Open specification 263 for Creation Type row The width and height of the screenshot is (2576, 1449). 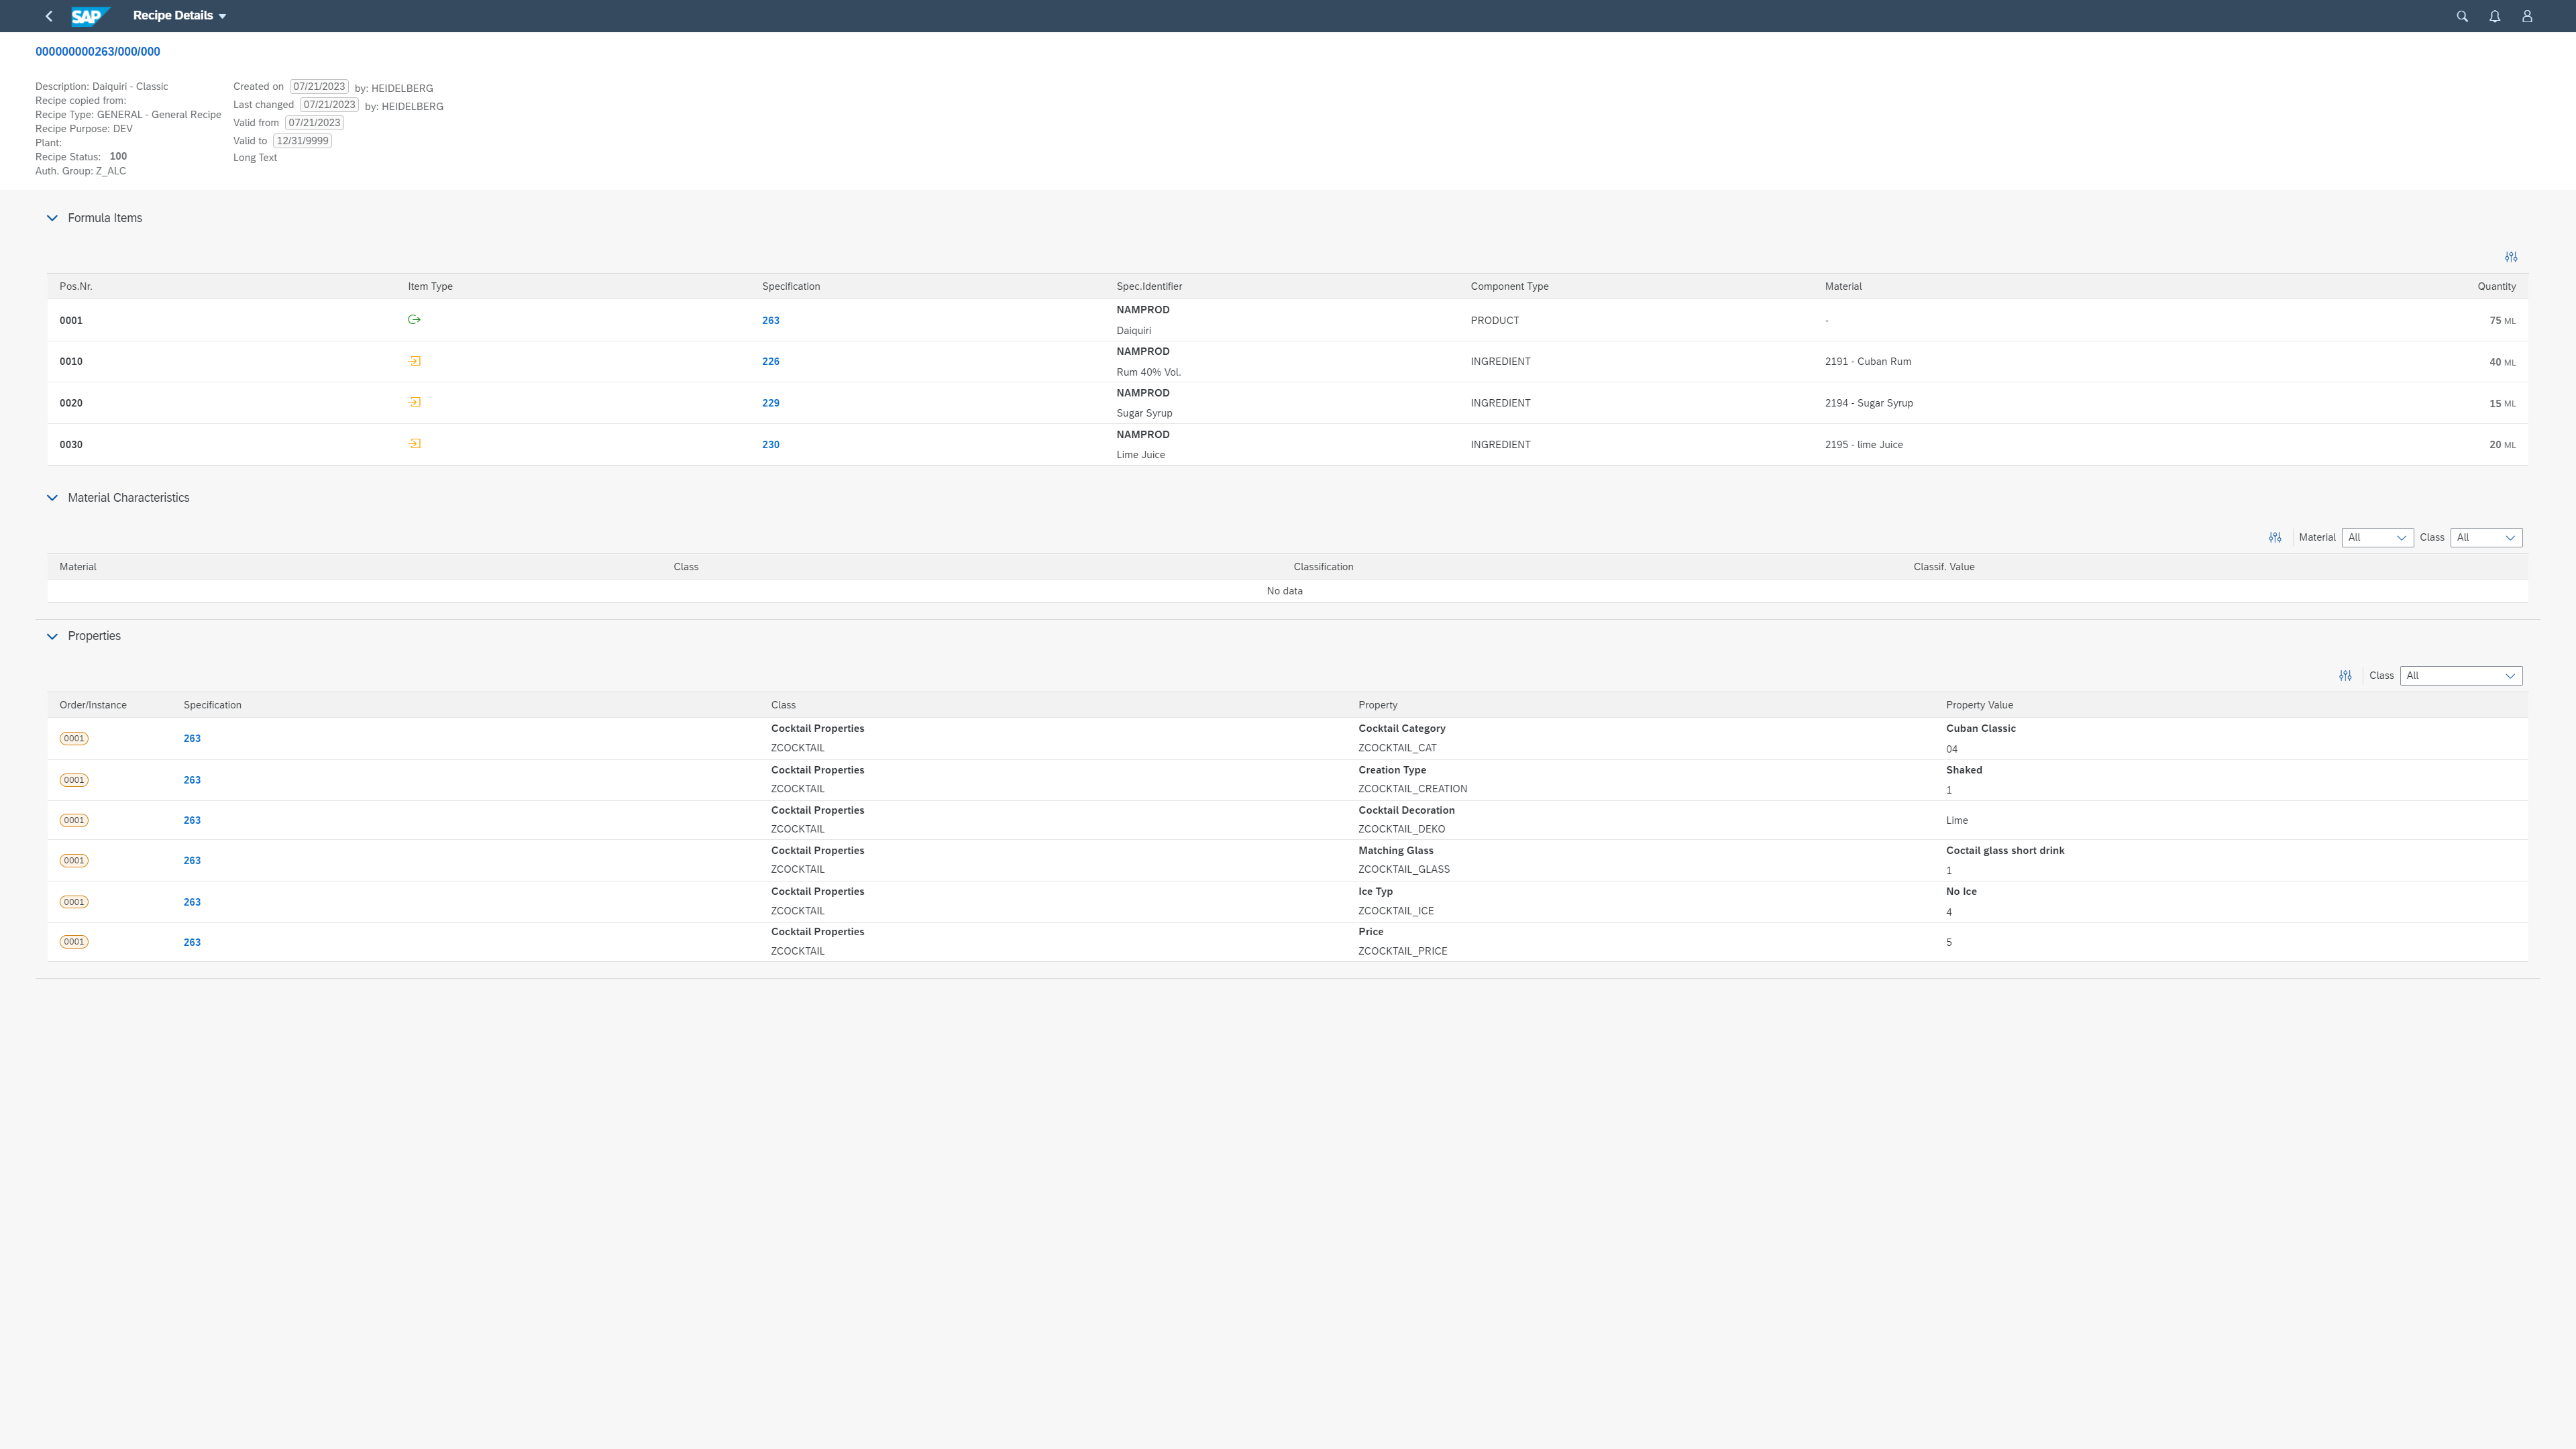[x=192, y=780]
